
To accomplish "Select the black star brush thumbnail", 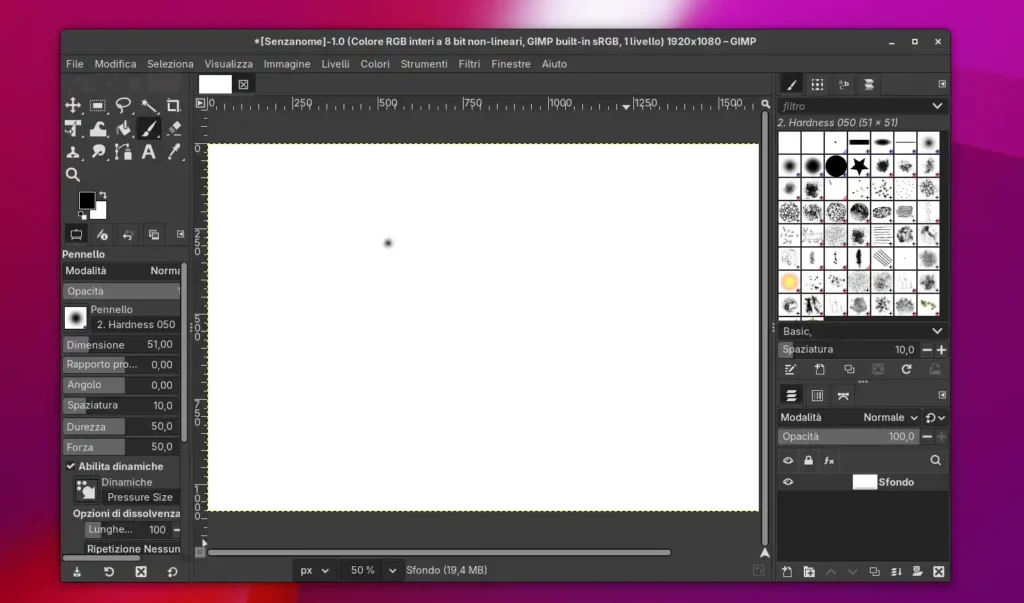I will (859, 166).
